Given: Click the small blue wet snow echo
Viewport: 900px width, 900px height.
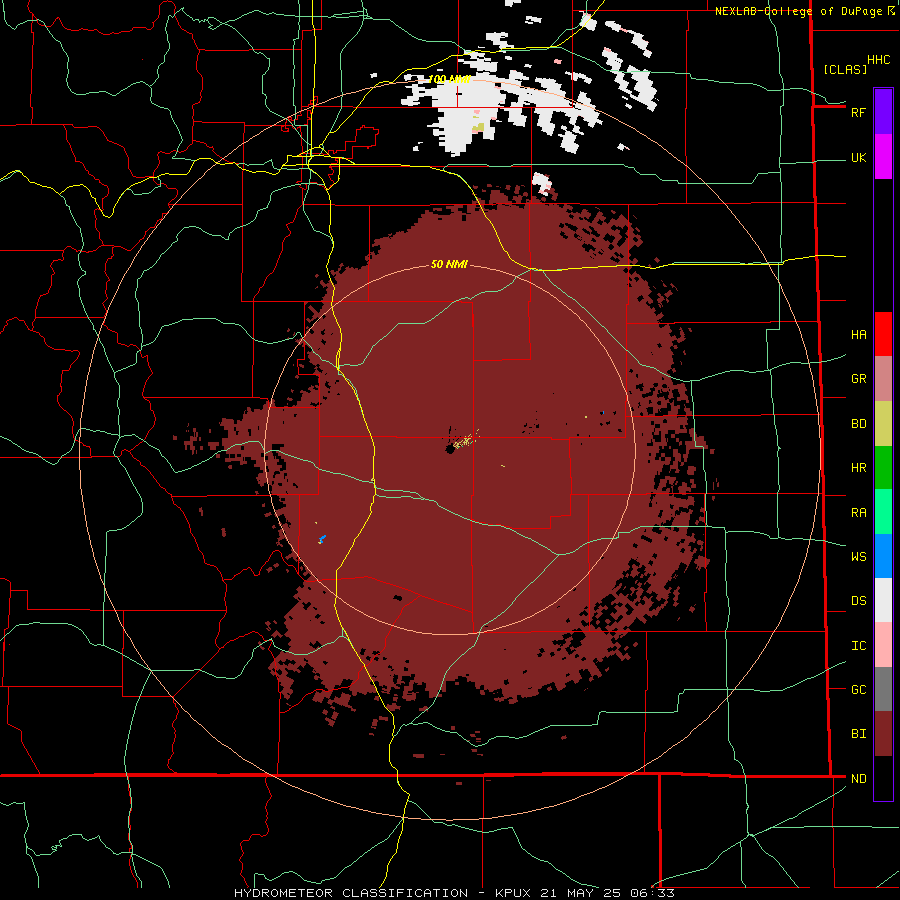Looking at the screenshot, I should click(x=322, y=539).
